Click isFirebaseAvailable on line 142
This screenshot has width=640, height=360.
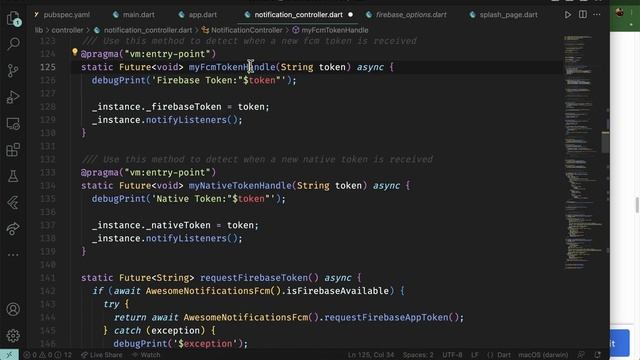pos(337,291)
